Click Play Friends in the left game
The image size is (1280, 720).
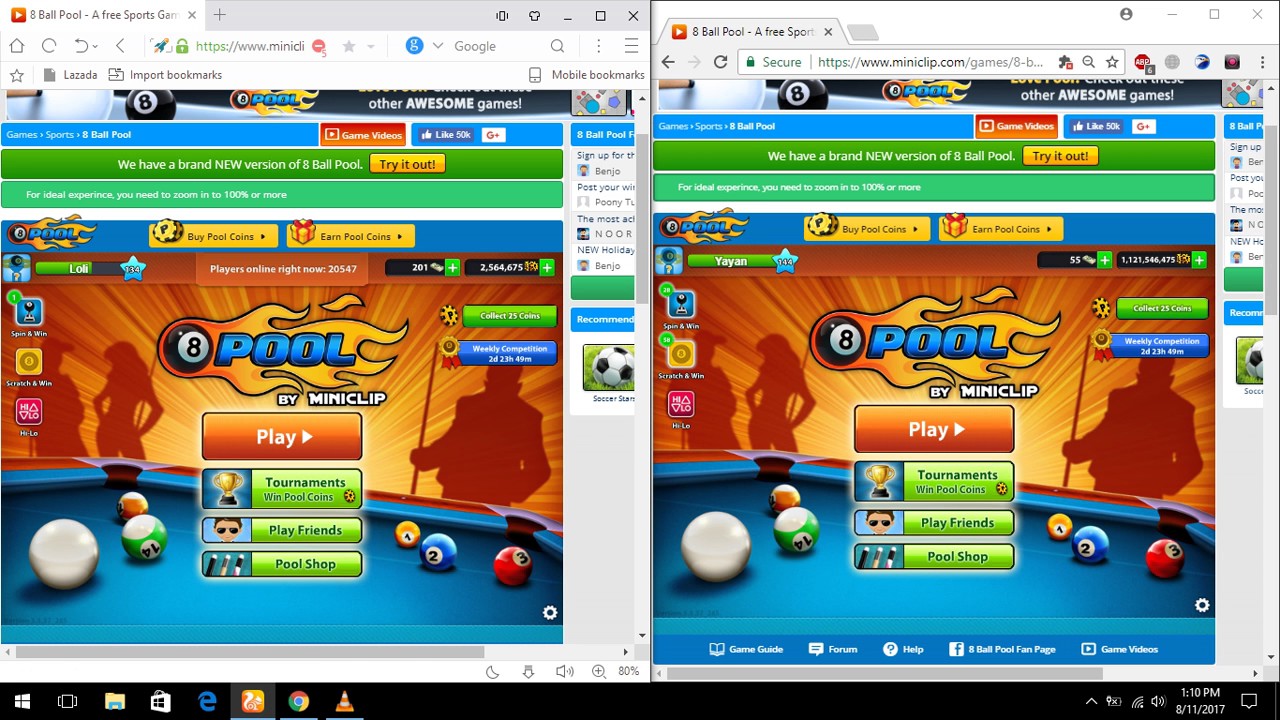click(x=282, y=530)
